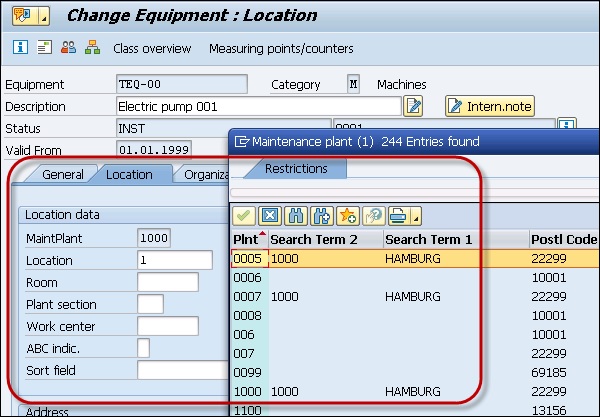The image size is (600, 417).
Task: Click the star Add to Favorites icon
Action: [x=347, y=215]
